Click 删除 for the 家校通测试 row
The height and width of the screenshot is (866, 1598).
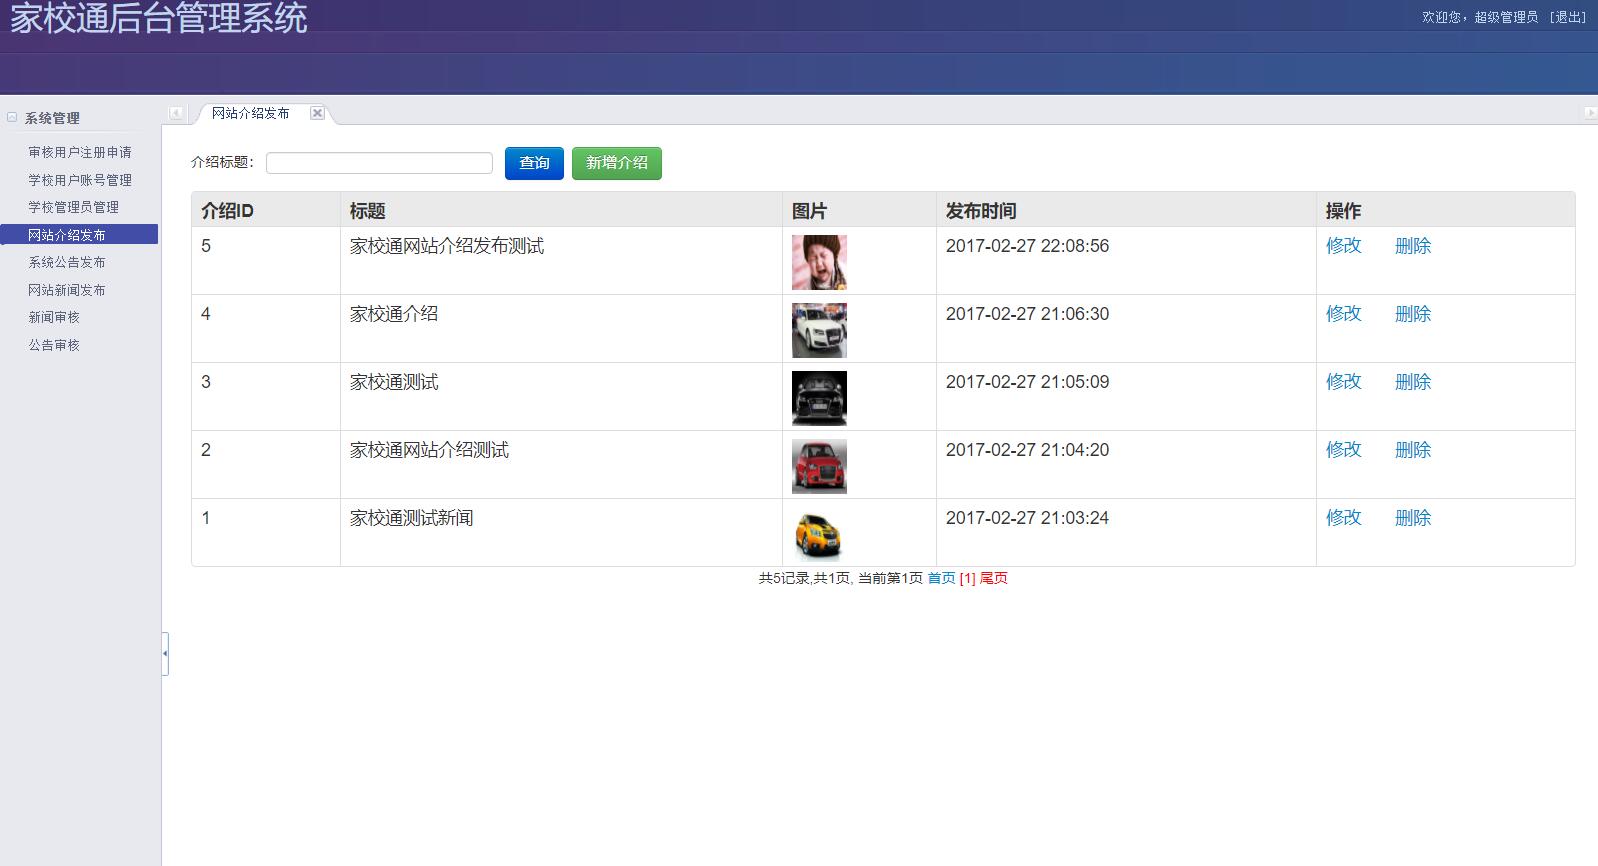(x=1413, y=382)
